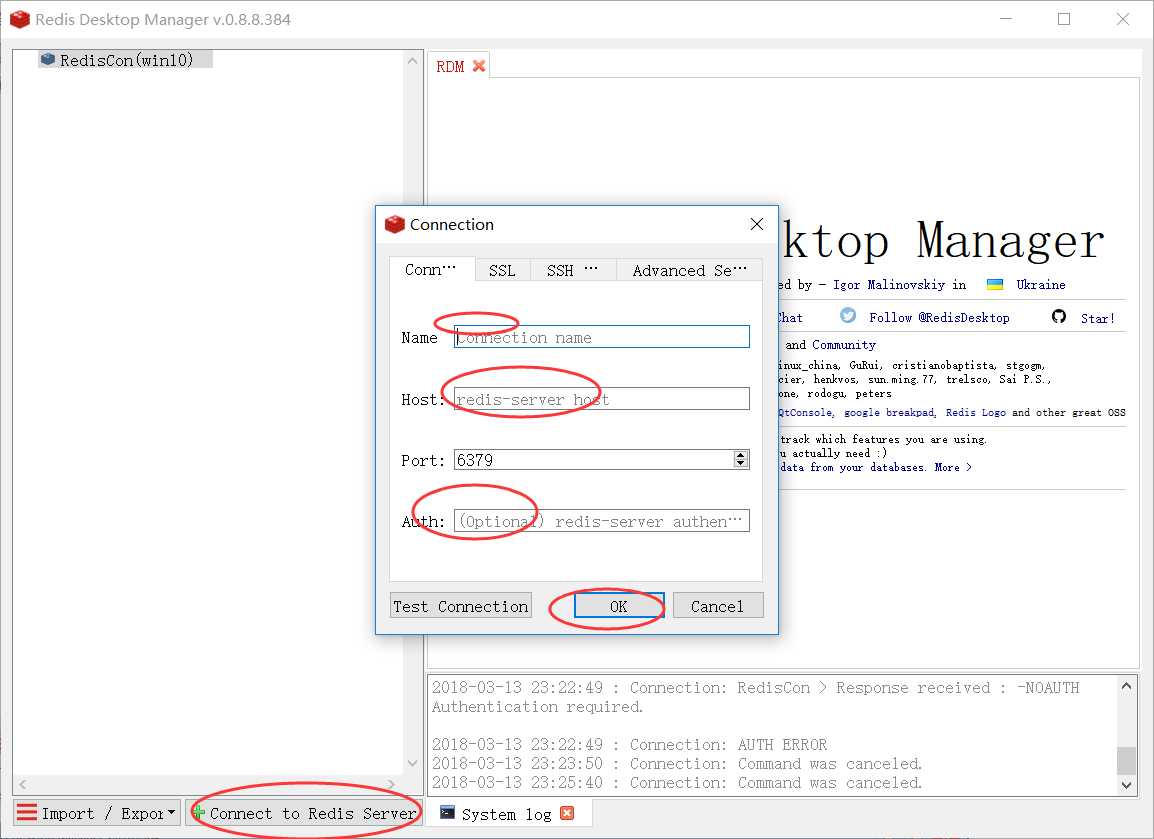Increase port number with up arrow

pyautogui.click(x=740, y=455)
